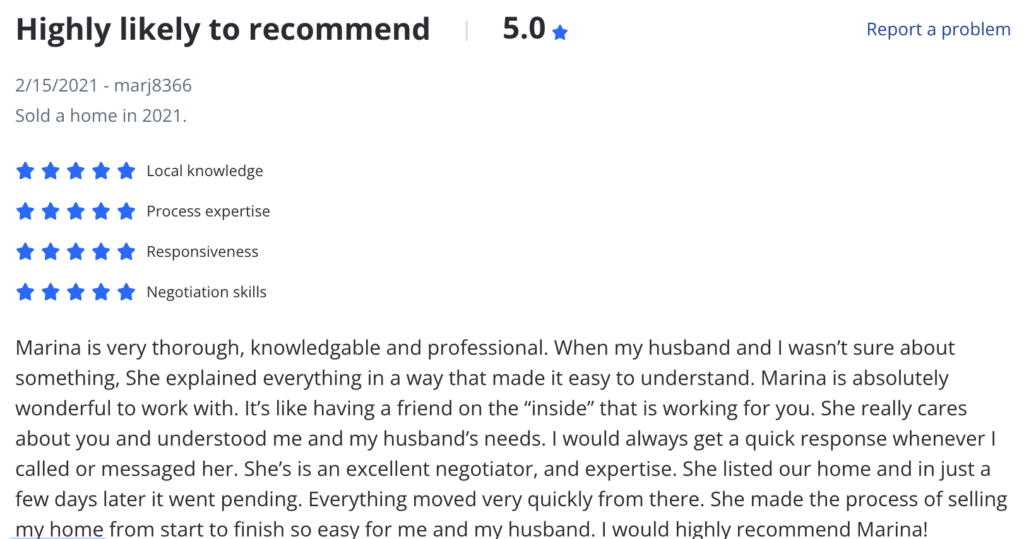Image resolution: width=1024 pixels, height=539 pixels.
Task: Click fifth star of Responsiveness rating
Action: pyautogui.click(x=126, y=252)
